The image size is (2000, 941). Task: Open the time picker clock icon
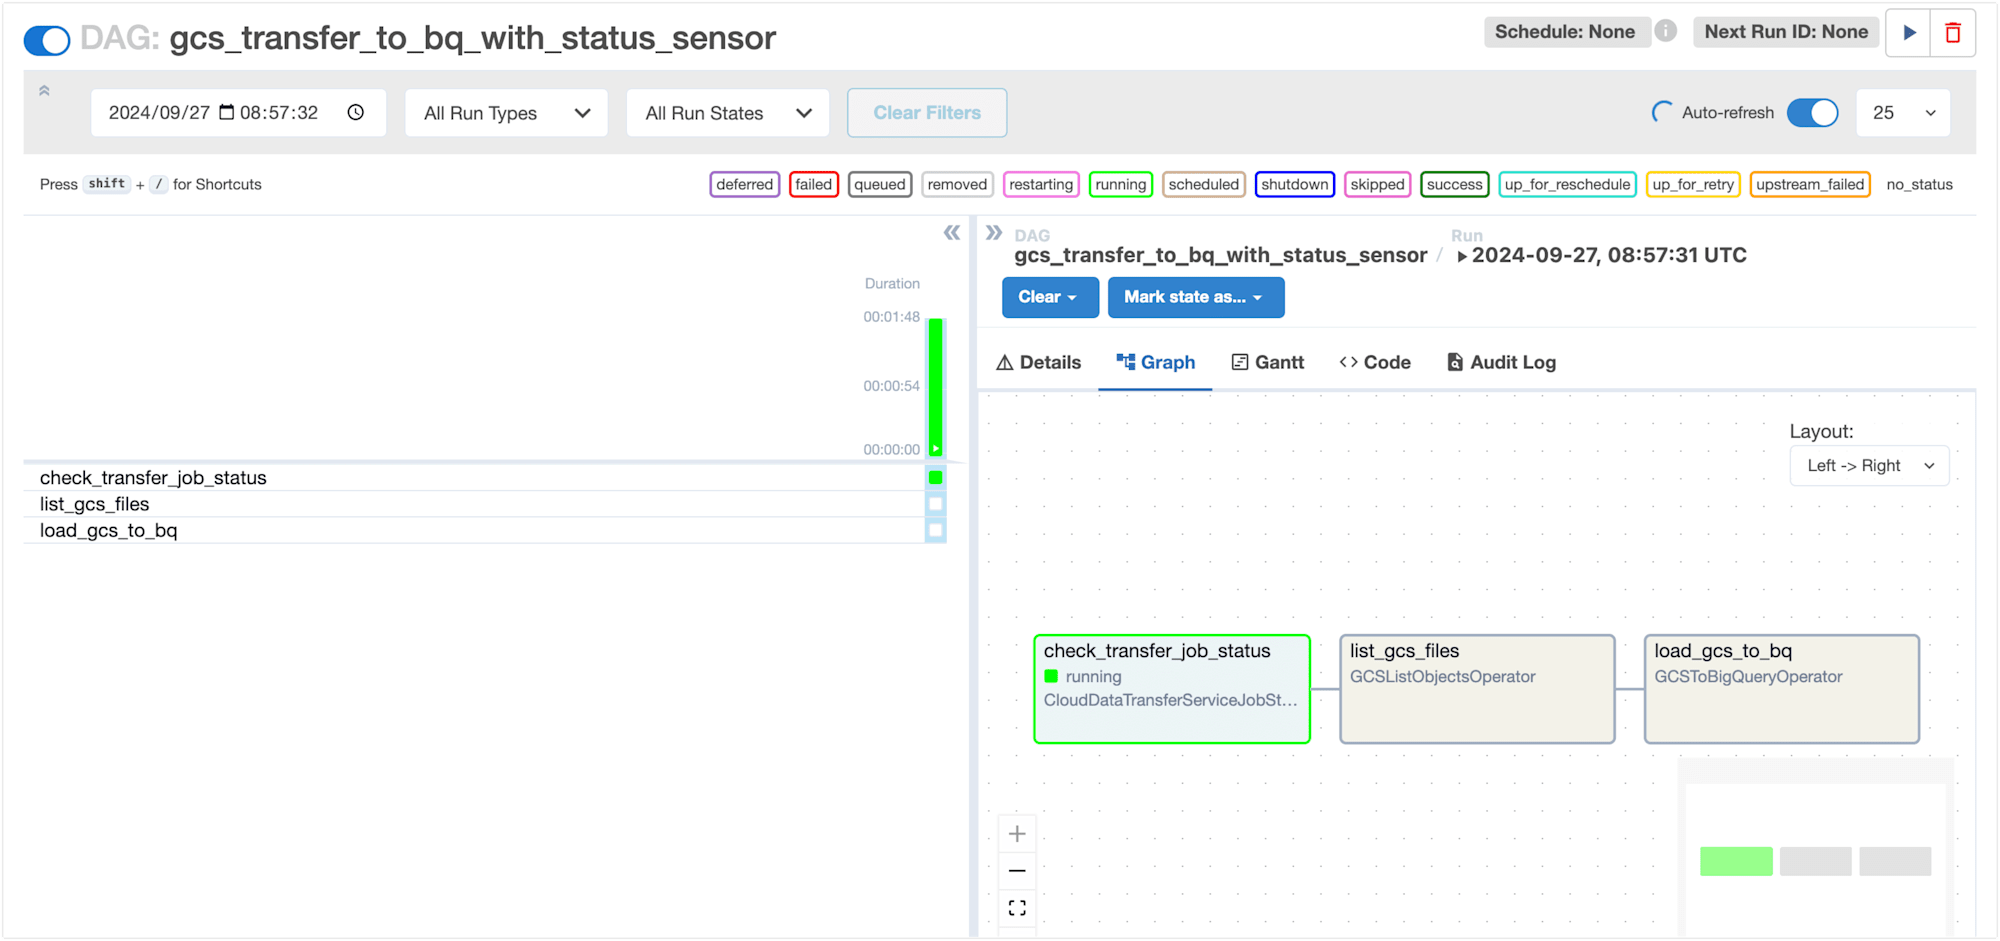pos(356,112)
